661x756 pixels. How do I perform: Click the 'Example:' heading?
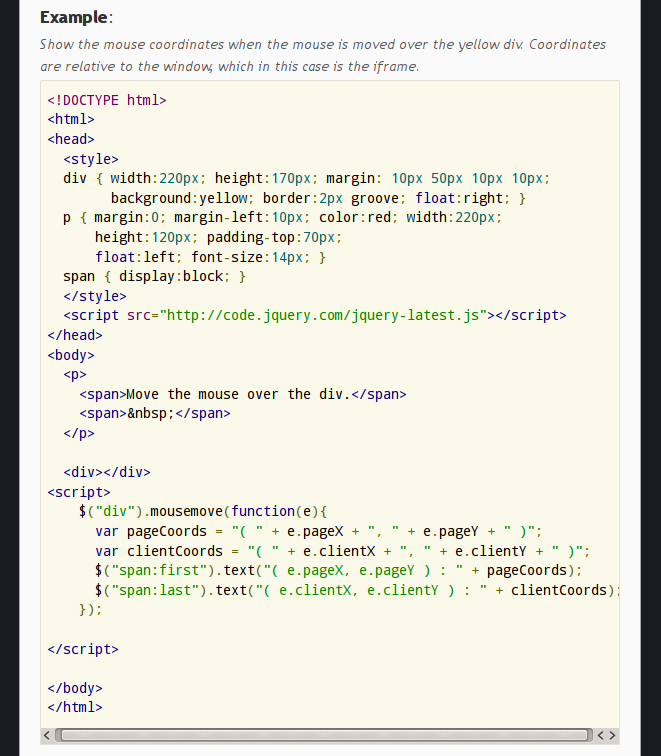(x=76, y=17)
